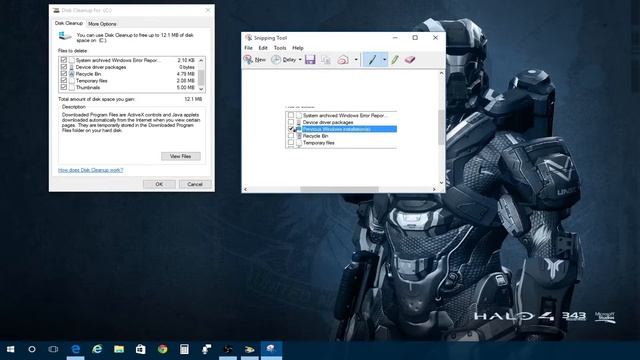Viewport: 640px width, 360px height.
Task: Uncheck Thumbnails in Disk Cleanup
Action: [x=64, y=87]
